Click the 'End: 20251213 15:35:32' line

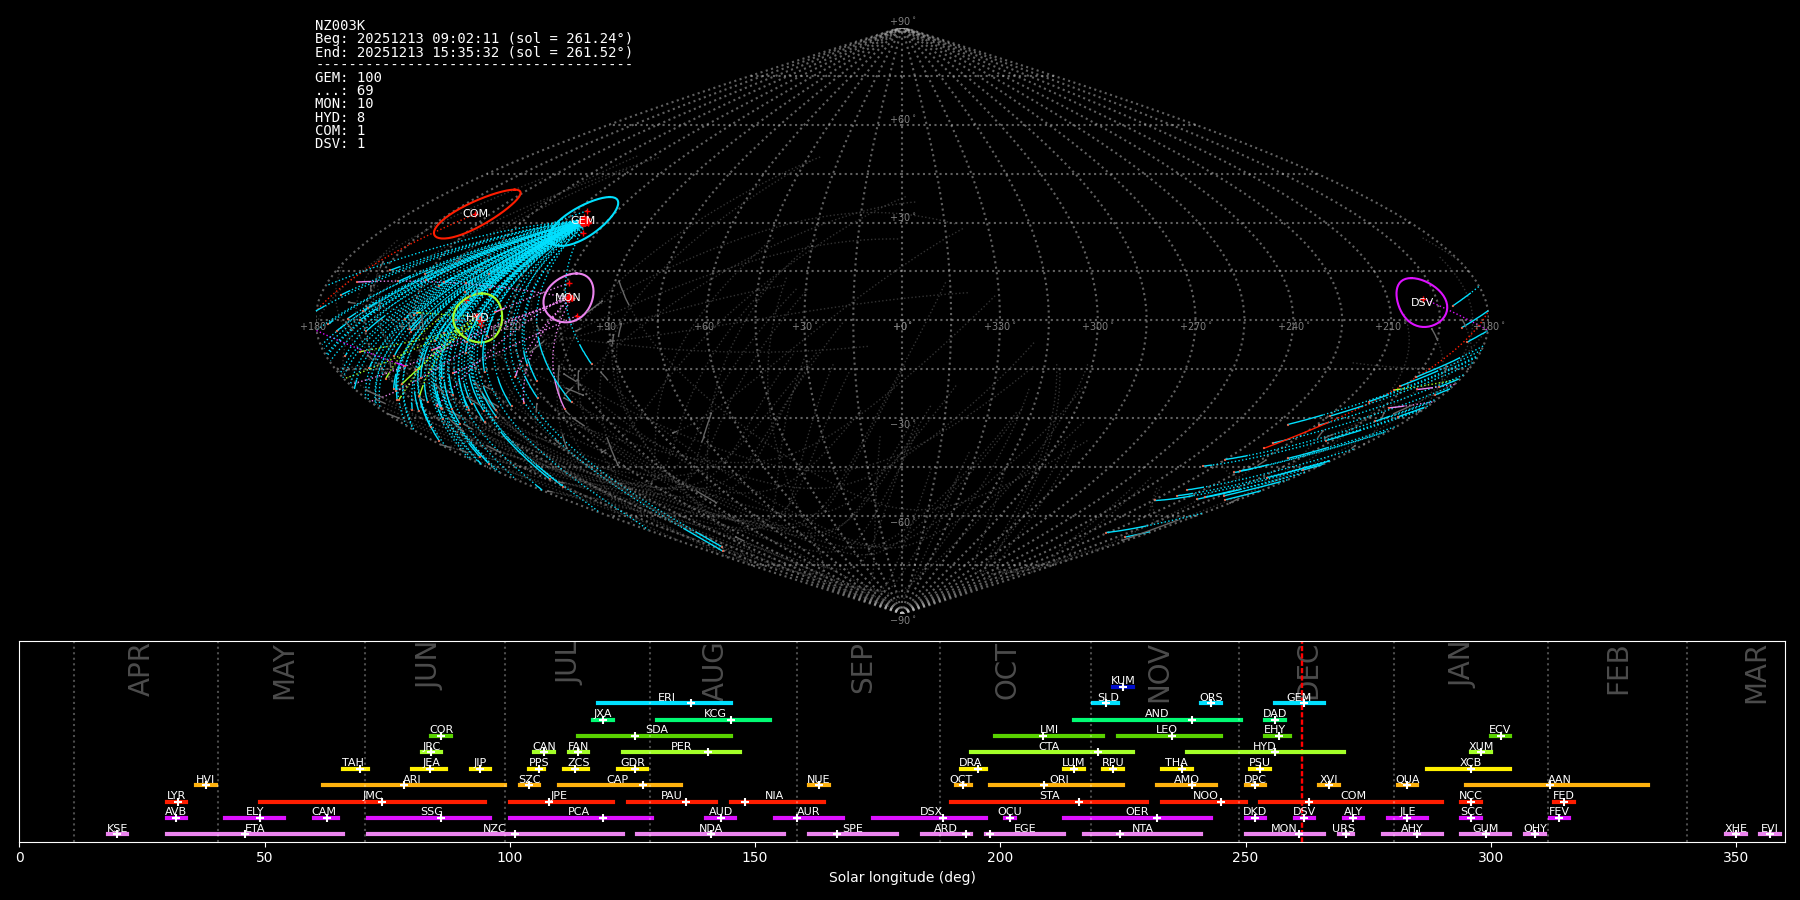pyautogui.click(x=474, y=52)
